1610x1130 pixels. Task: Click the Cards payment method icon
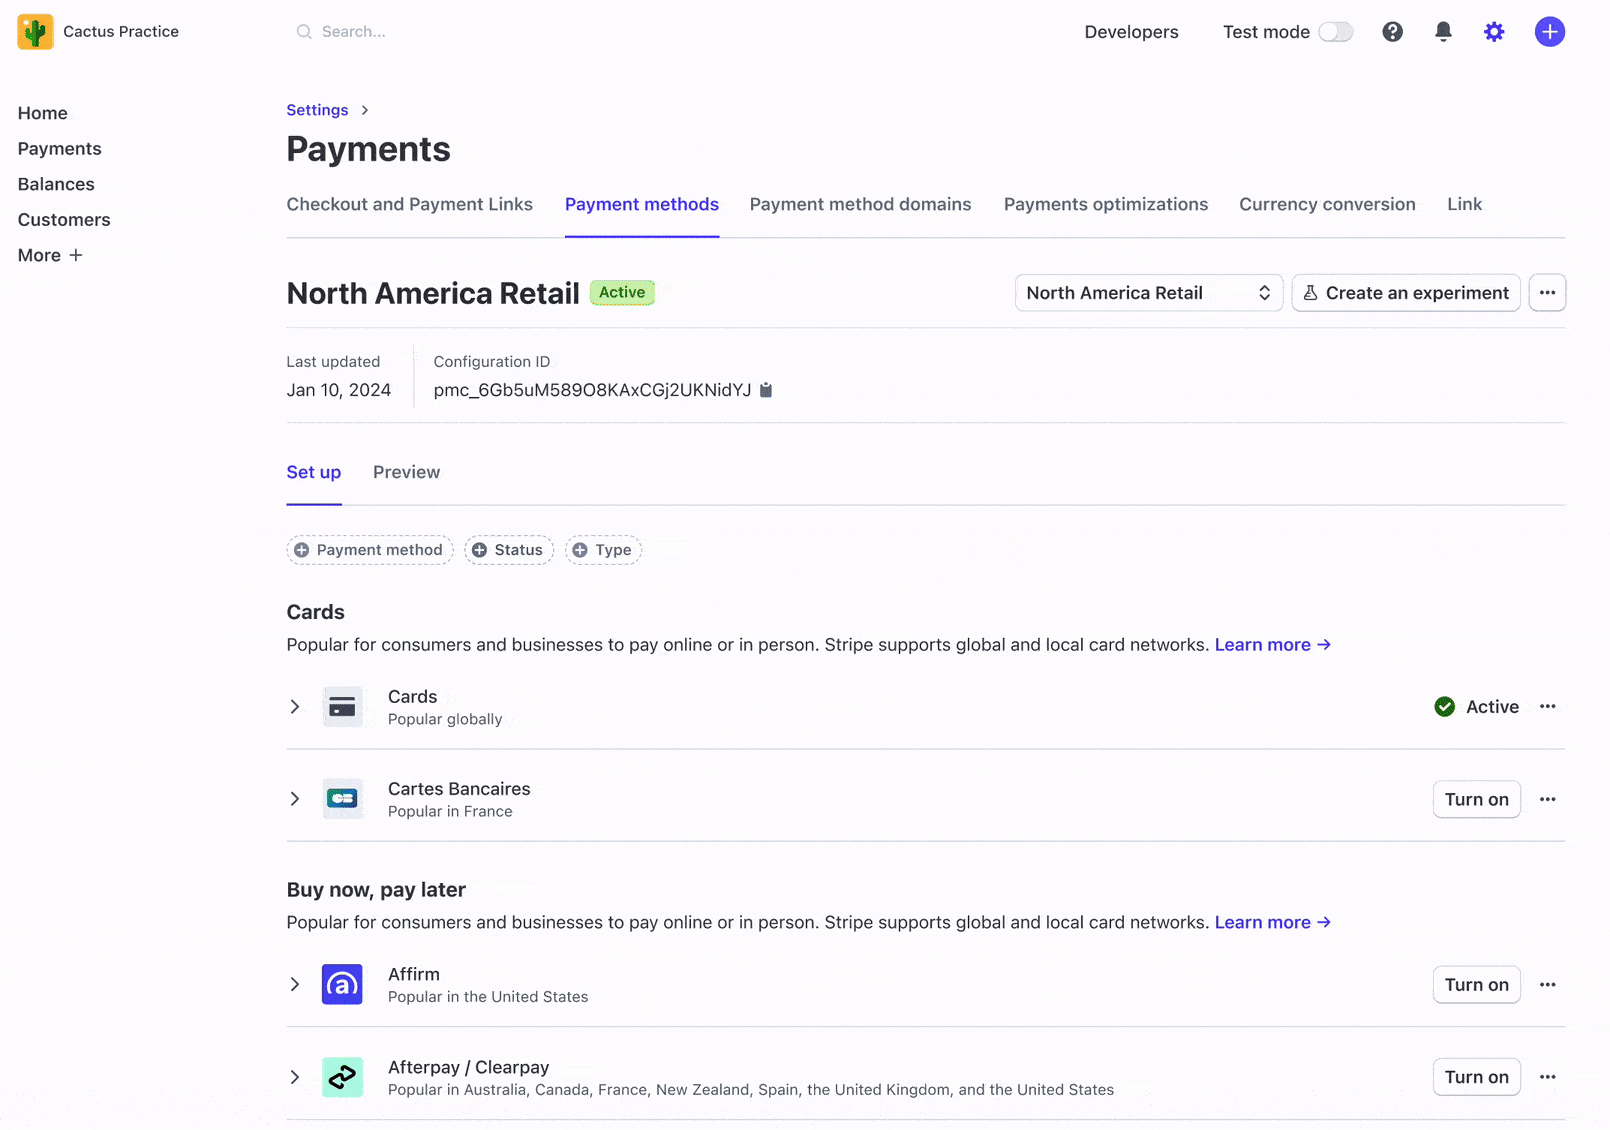pos(342,707)
